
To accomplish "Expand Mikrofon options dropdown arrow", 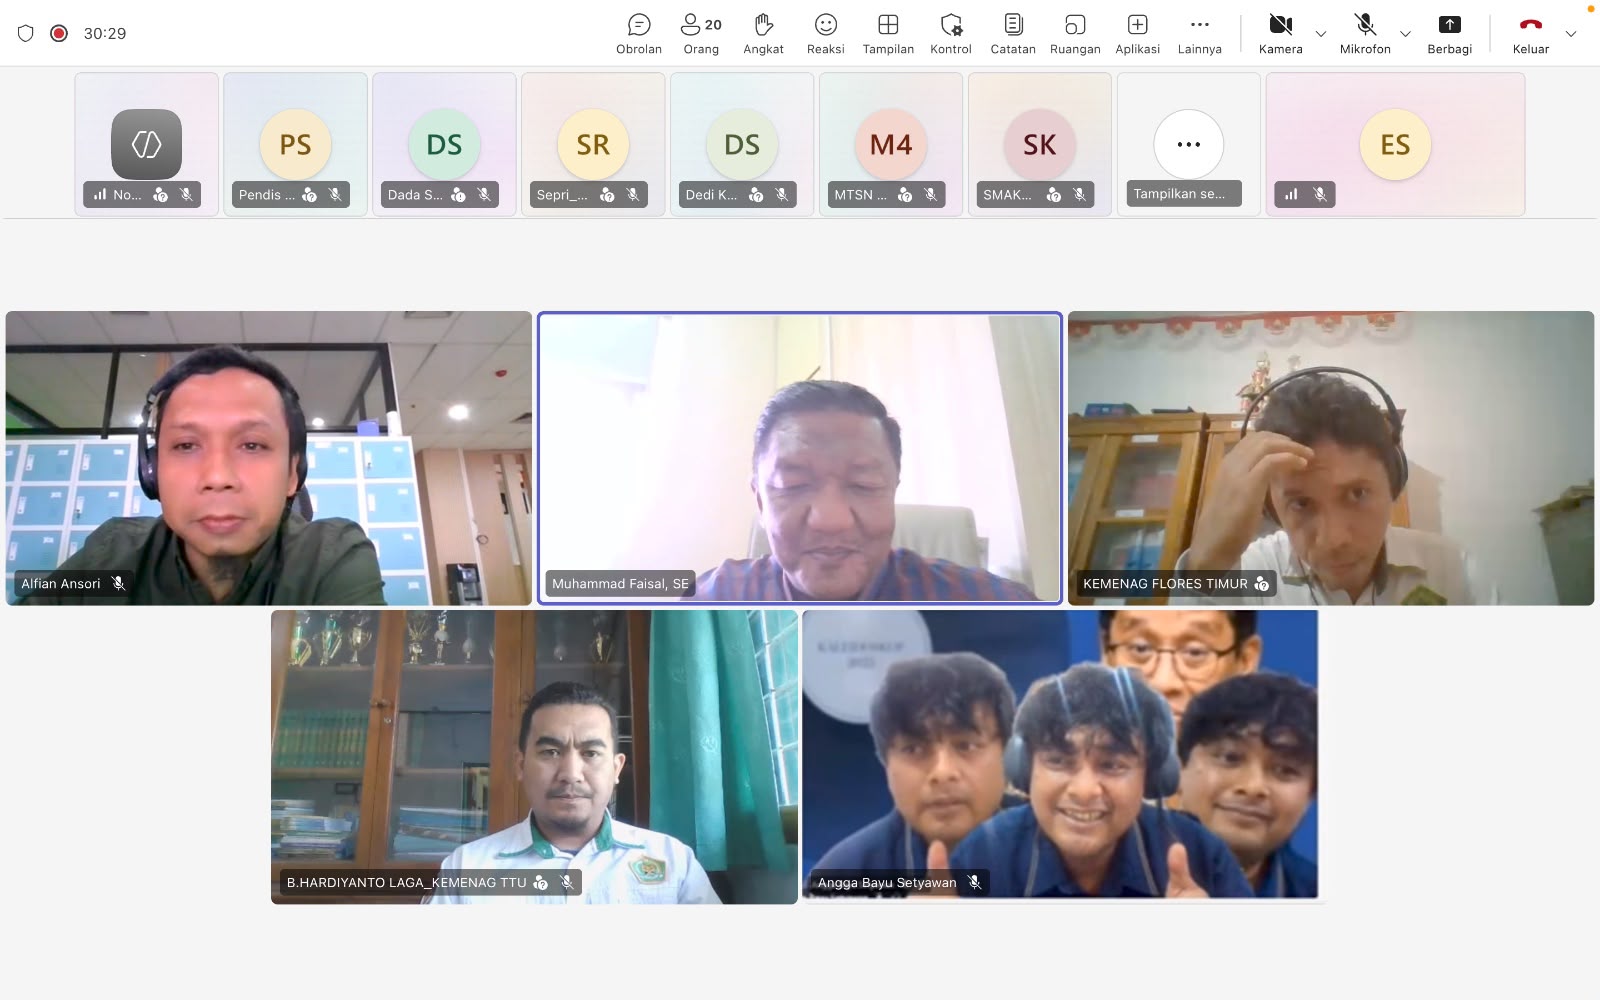I will 1405,34.
